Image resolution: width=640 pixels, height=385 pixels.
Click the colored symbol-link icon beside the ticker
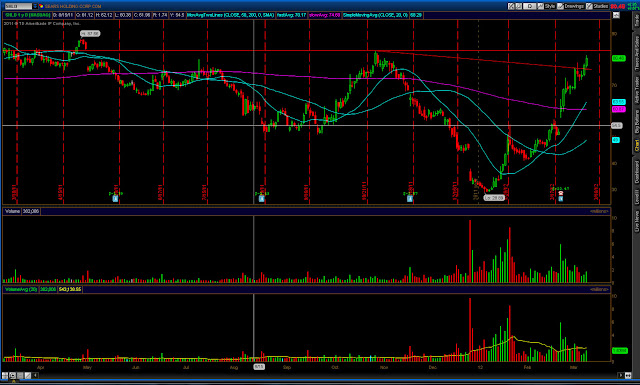(x=41, y=6)
